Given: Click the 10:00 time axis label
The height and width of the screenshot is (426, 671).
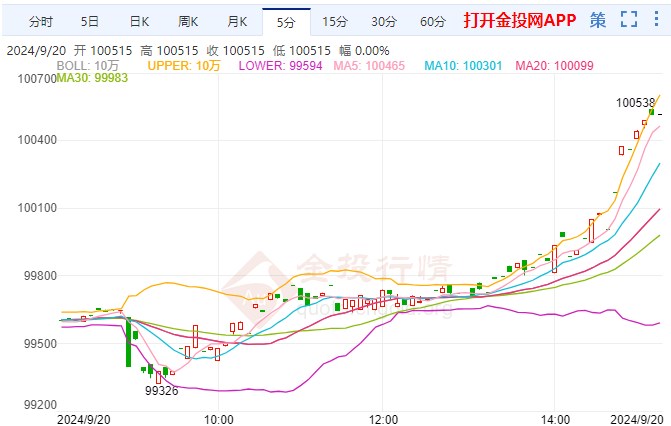Looking at the screenshot, I should click(219, 419).
